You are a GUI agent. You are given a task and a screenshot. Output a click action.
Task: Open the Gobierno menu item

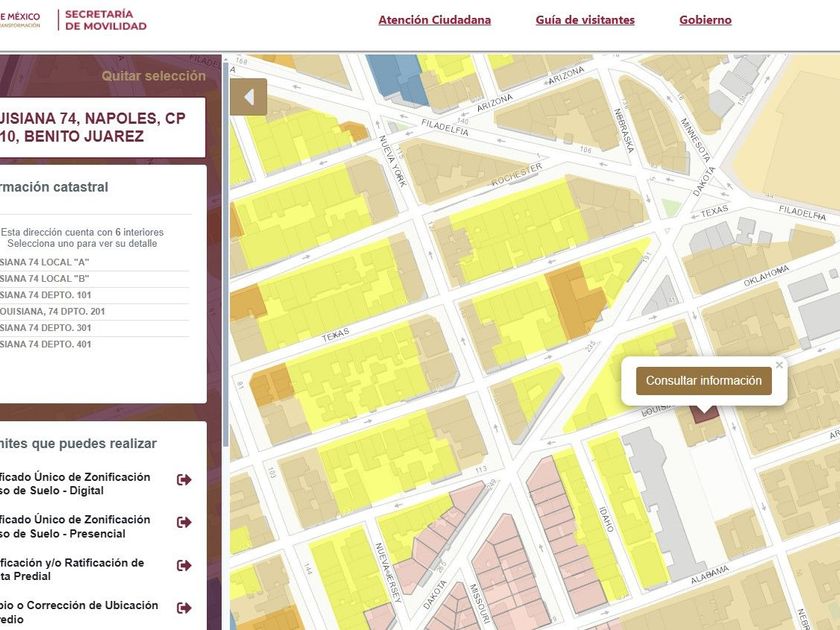click(705, 20)
